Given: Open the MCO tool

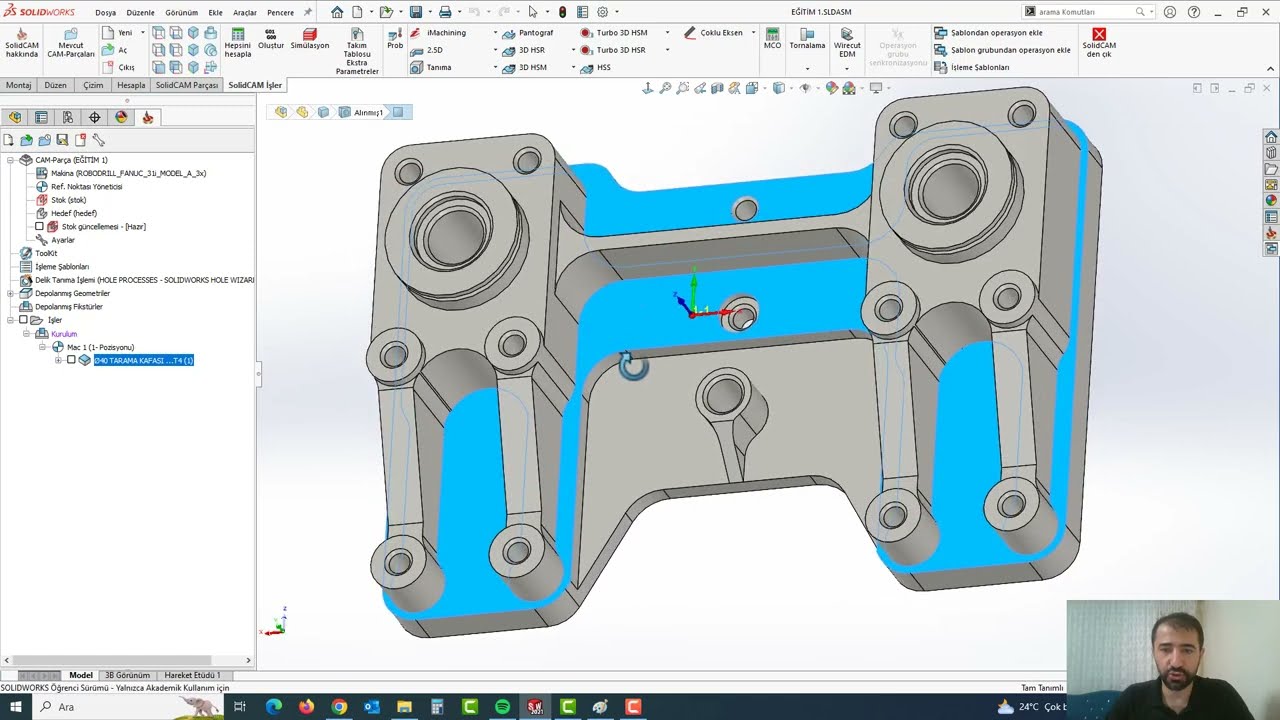Looking at the screenshot, I should (x=772, y=39).
